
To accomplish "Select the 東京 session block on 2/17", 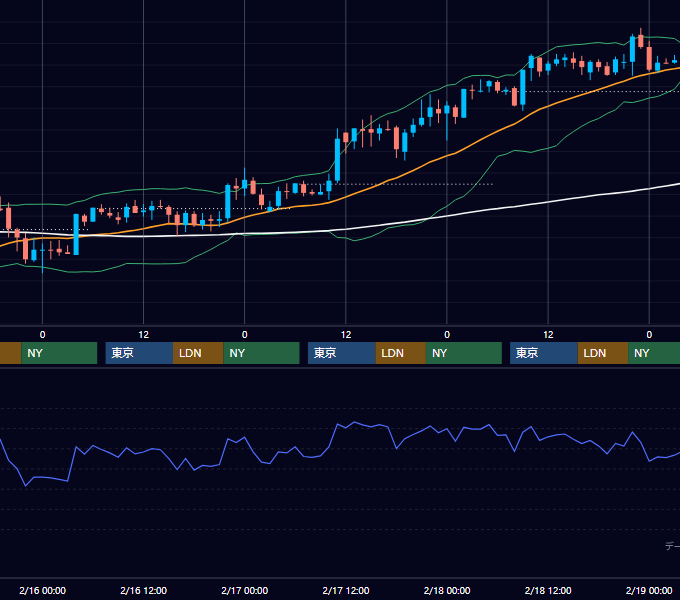I will click(342, 353).
